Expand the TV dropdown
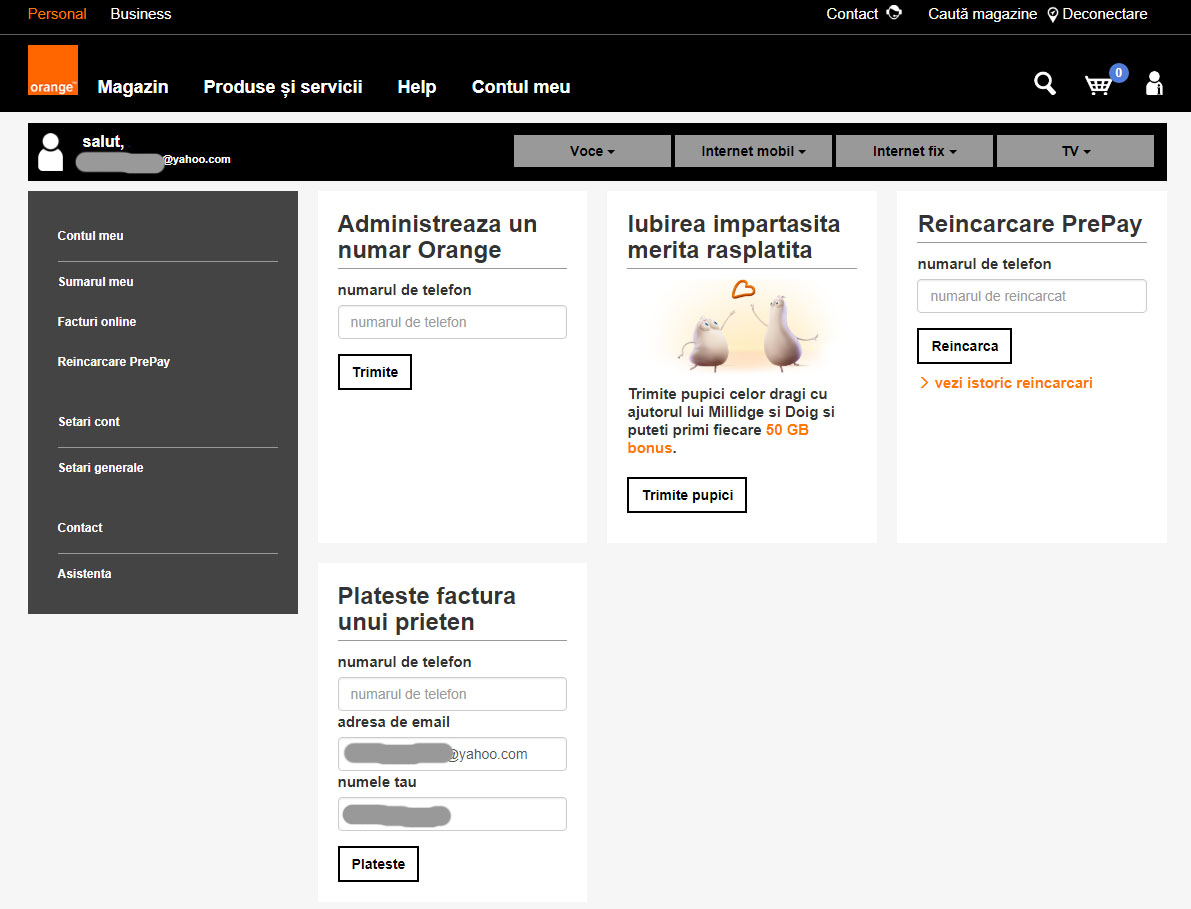 tap(1076, 151)
